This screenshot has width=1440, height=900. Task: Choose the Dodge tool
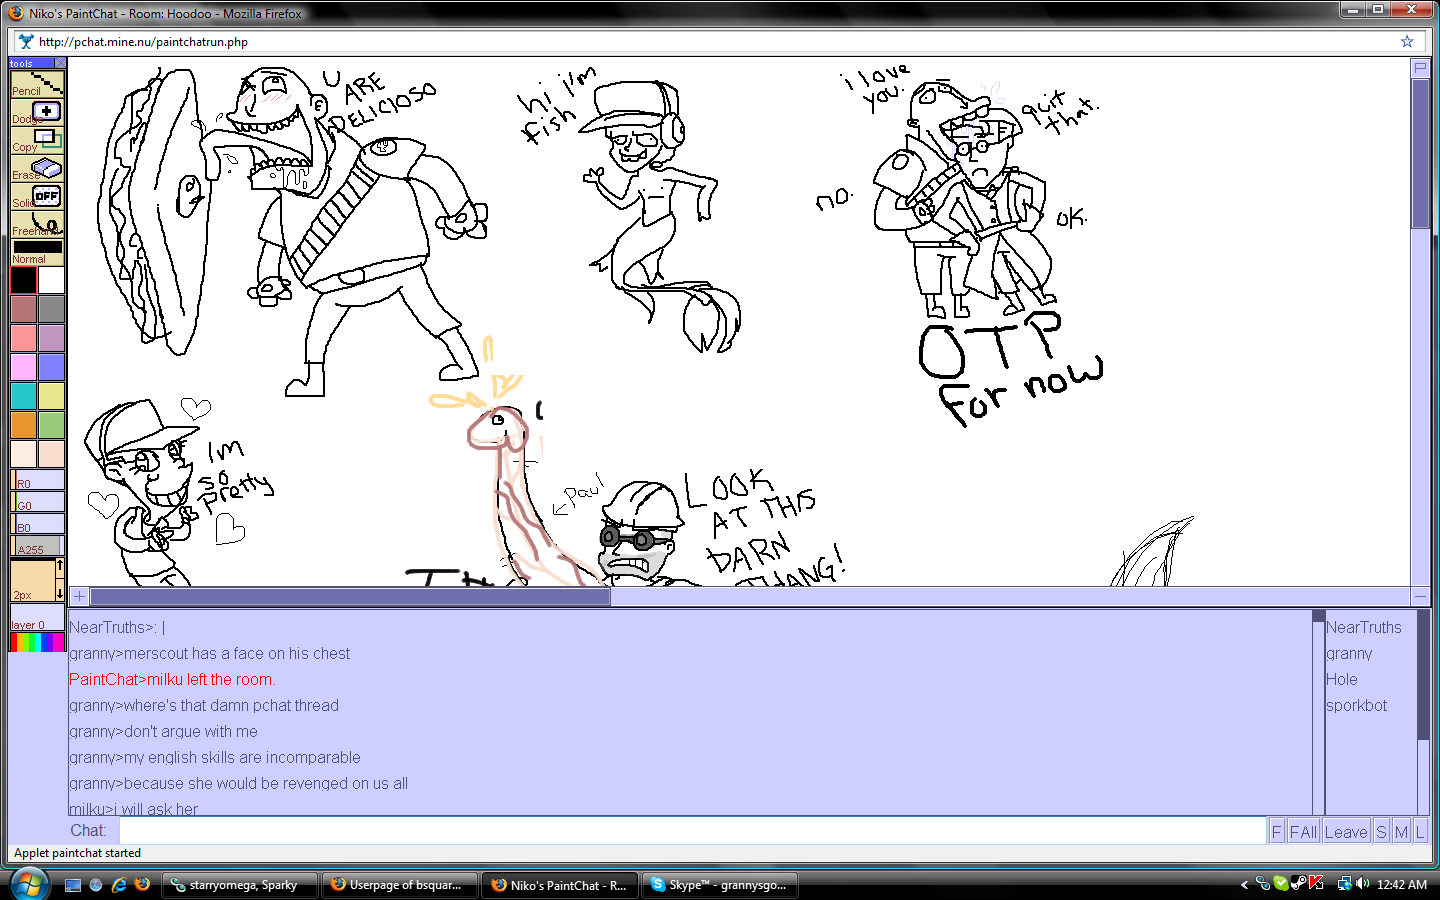37,112
